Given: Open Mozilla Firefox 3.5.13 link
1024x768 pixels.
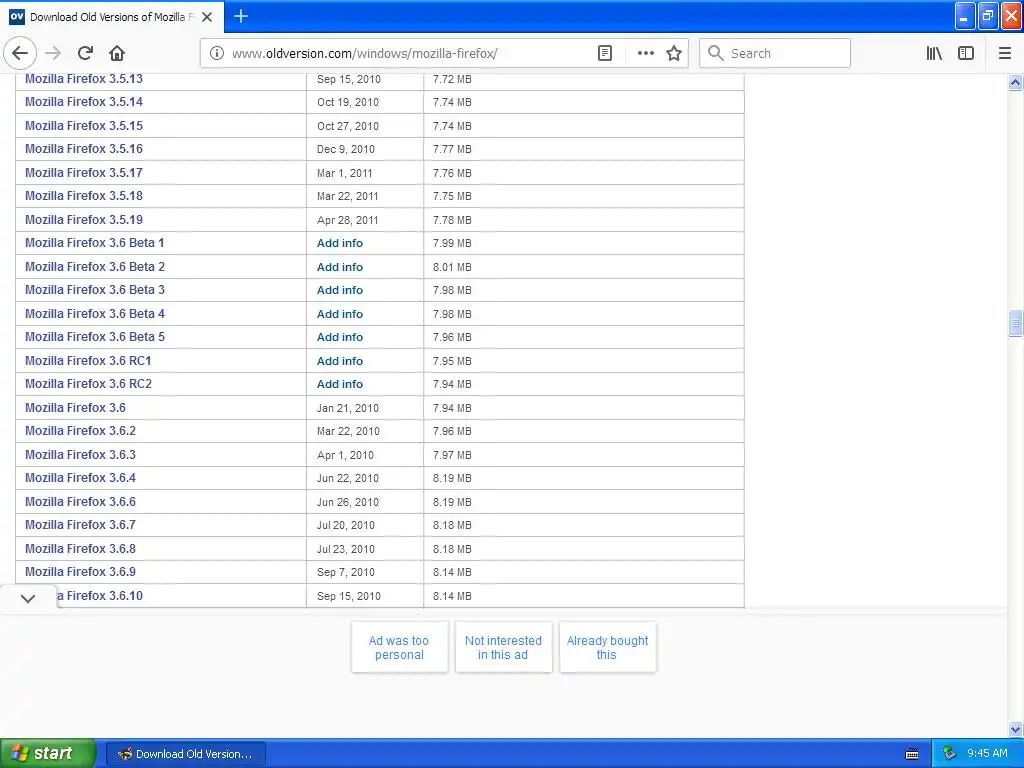Looking at the screenshot, I should click(84, 79).
